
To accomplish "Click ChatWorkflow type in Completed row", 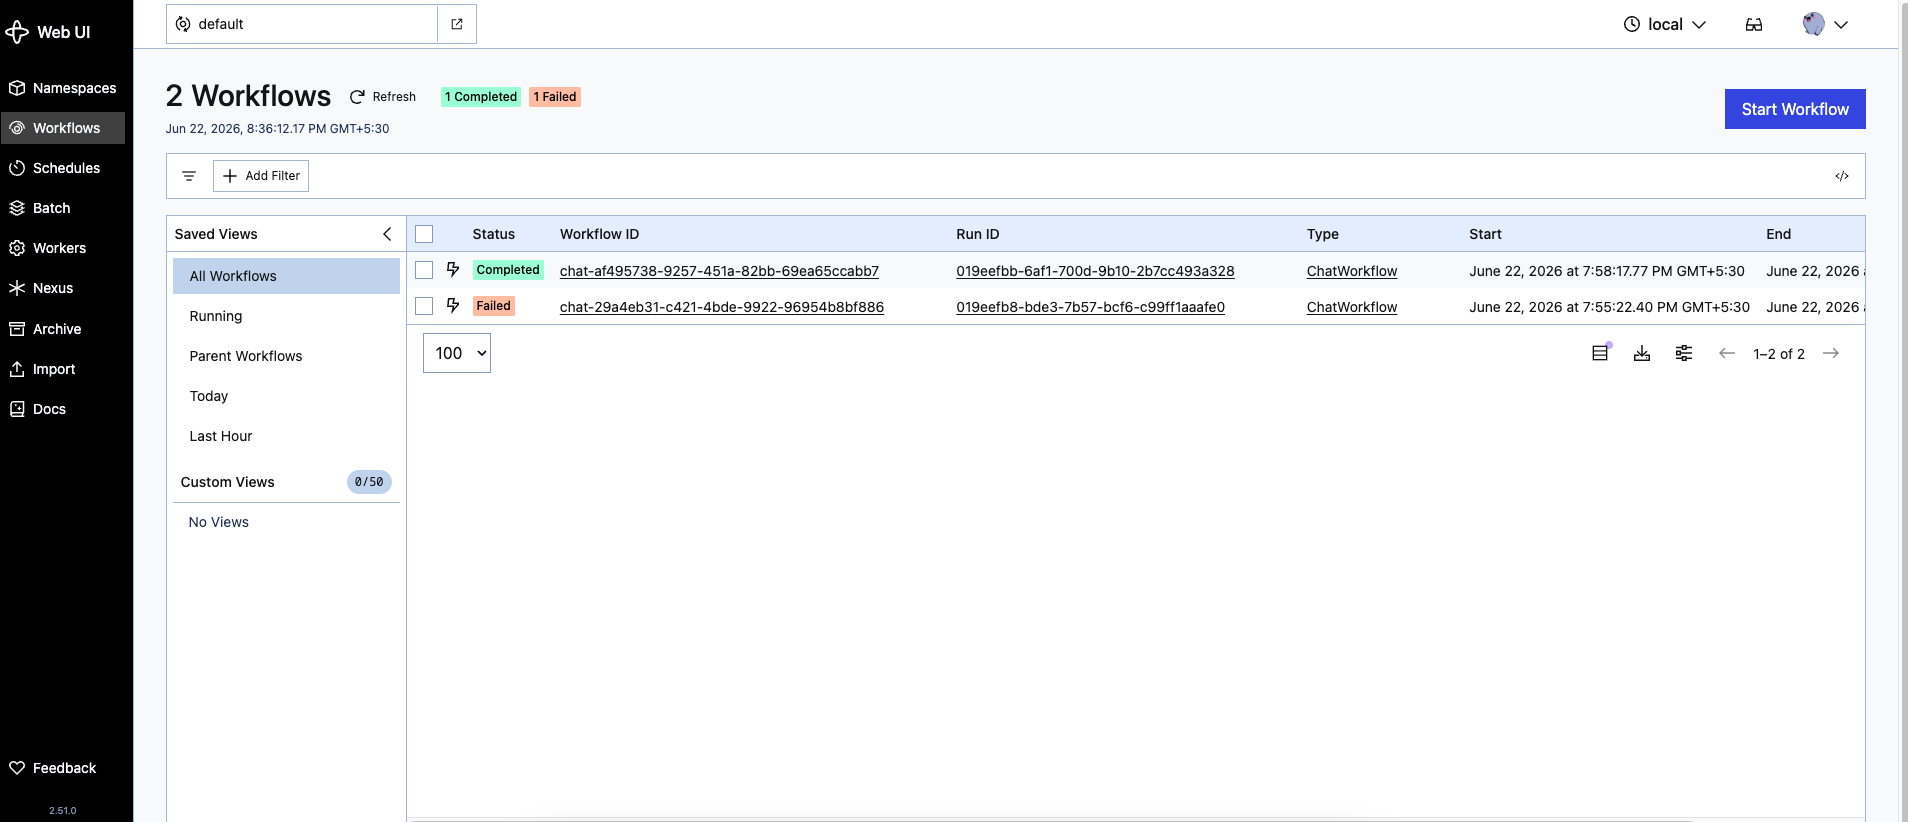I will pos(1352,271).
